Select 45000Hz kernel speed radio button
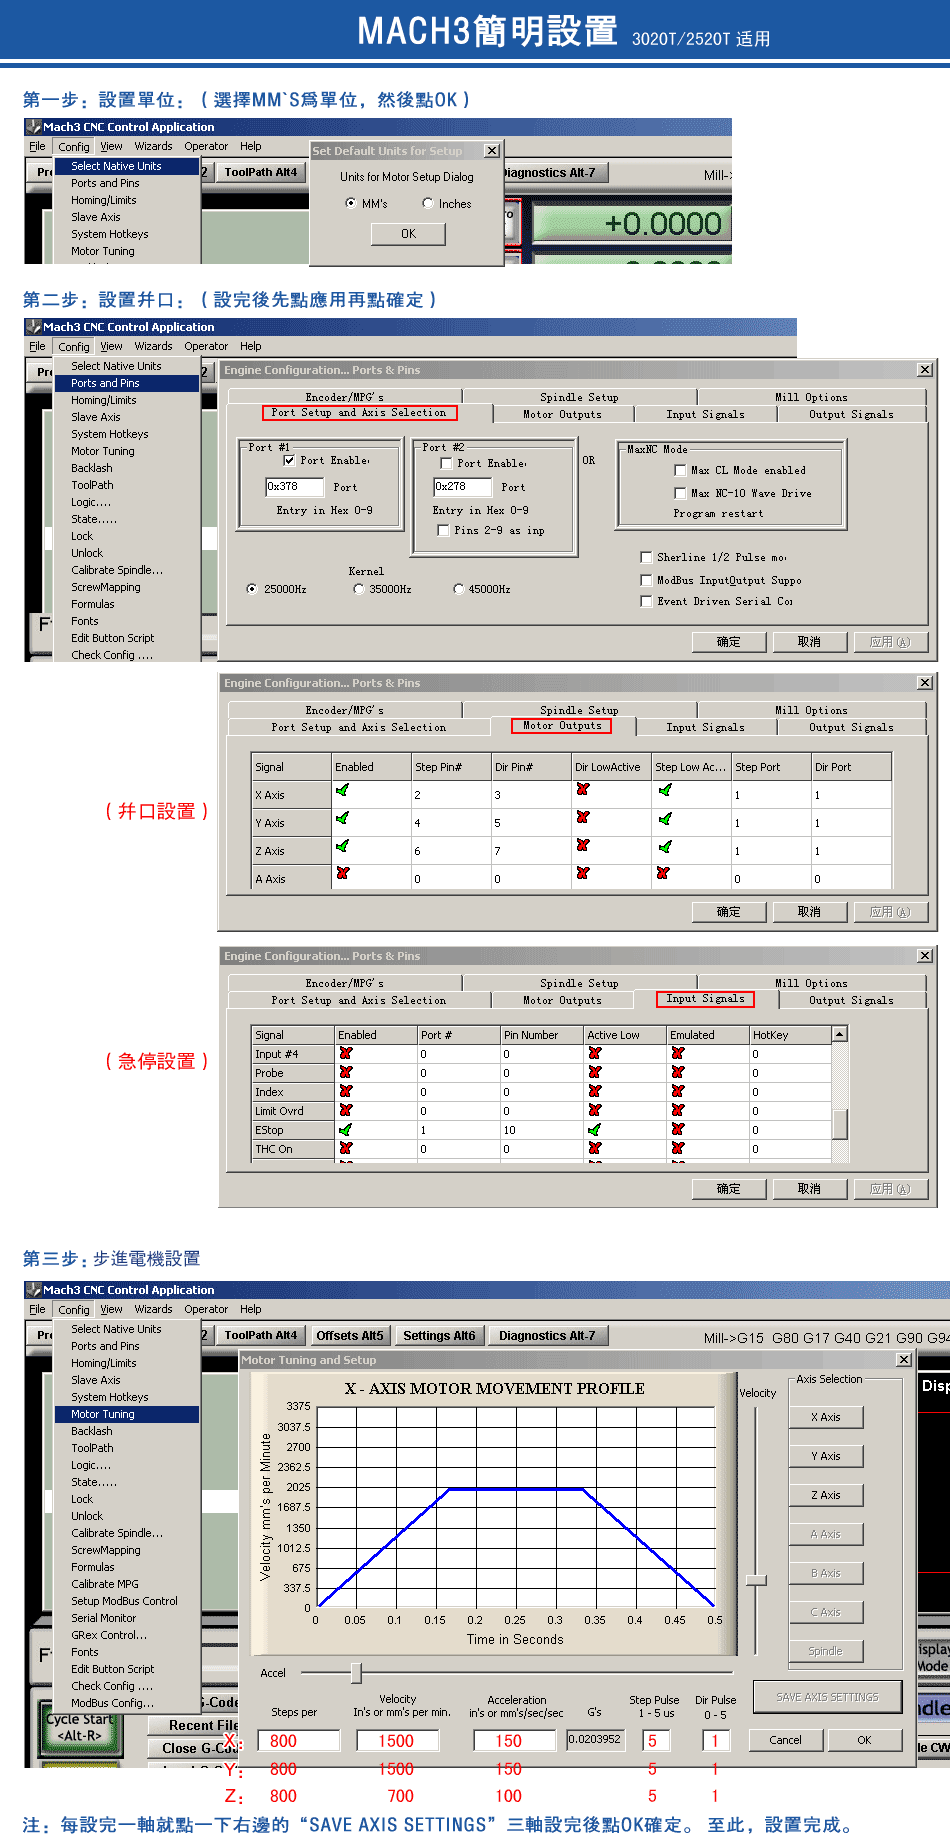 tap(458, 589)
